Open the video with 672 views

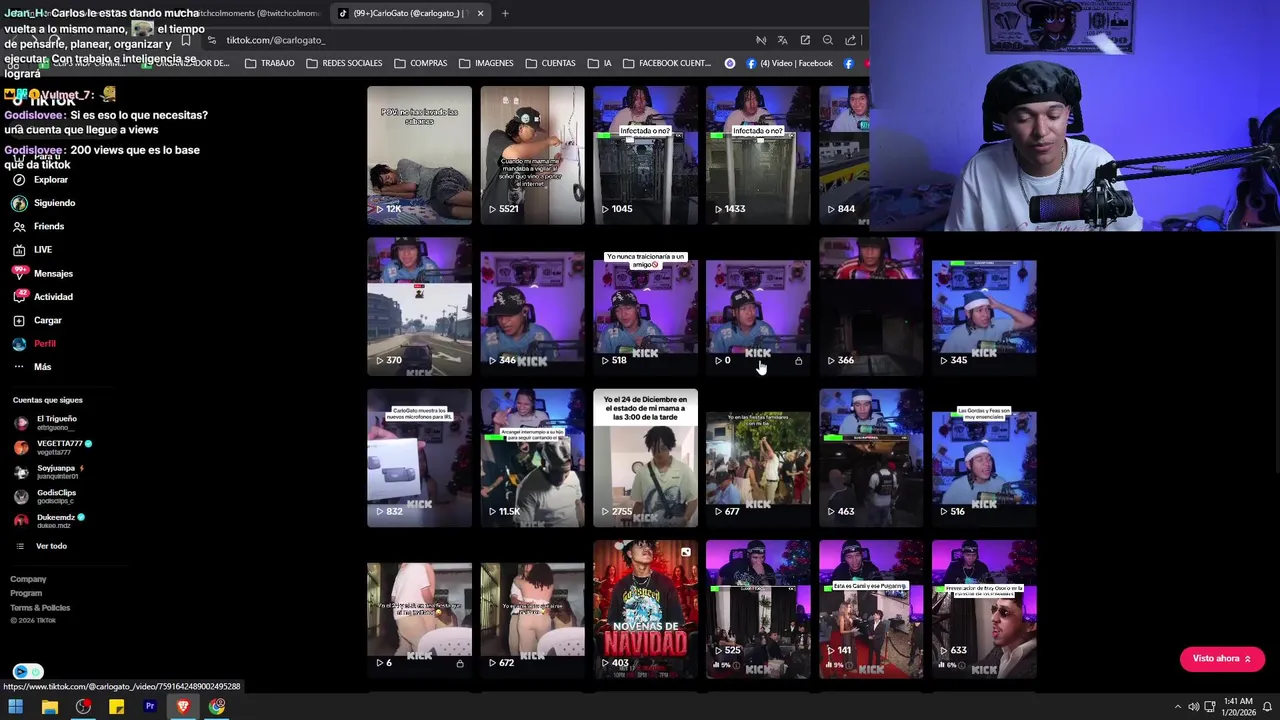click(532, 610)
